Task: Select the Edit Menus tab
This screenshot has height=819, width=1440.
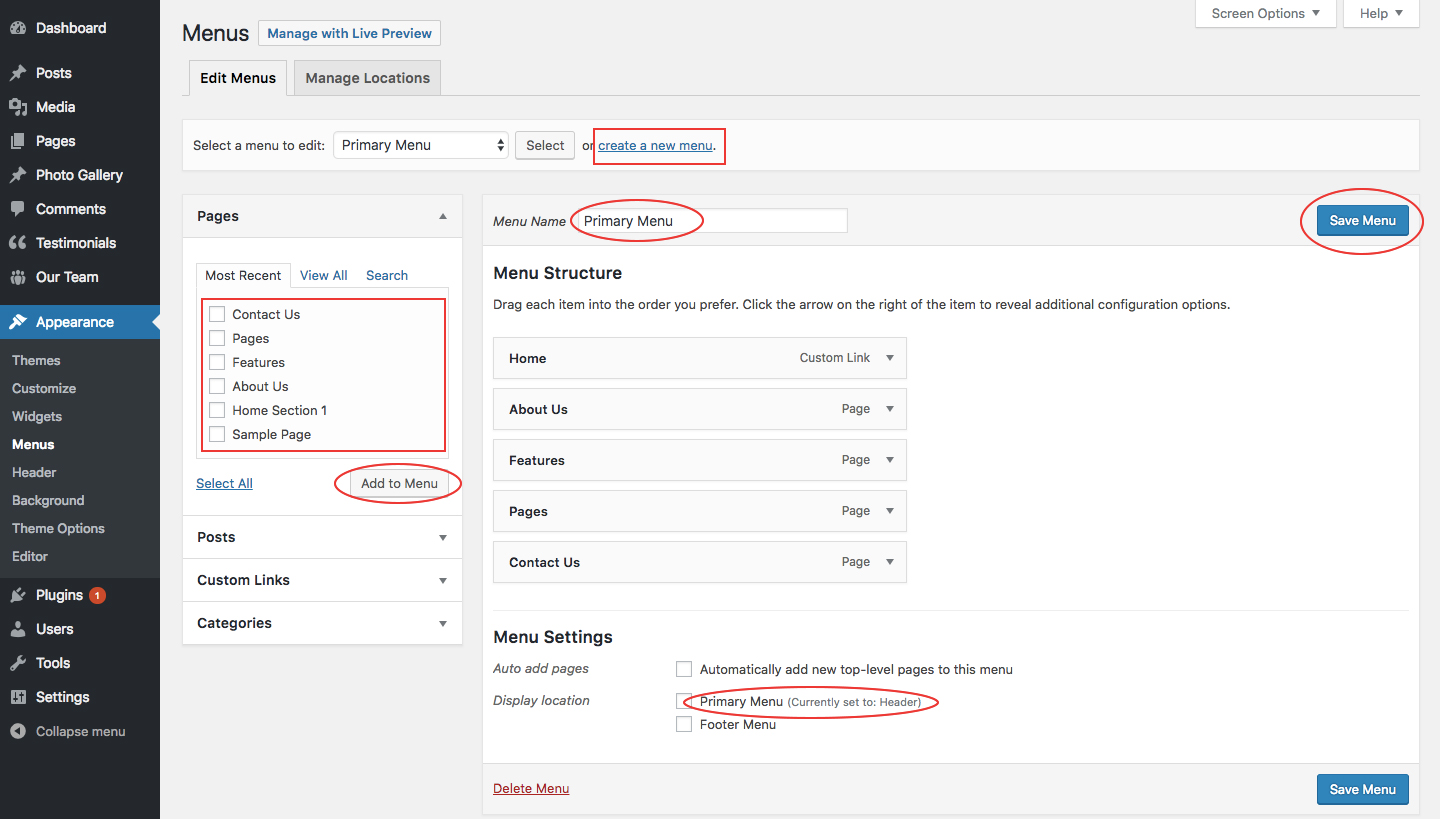Action: [x=238, y=78]
